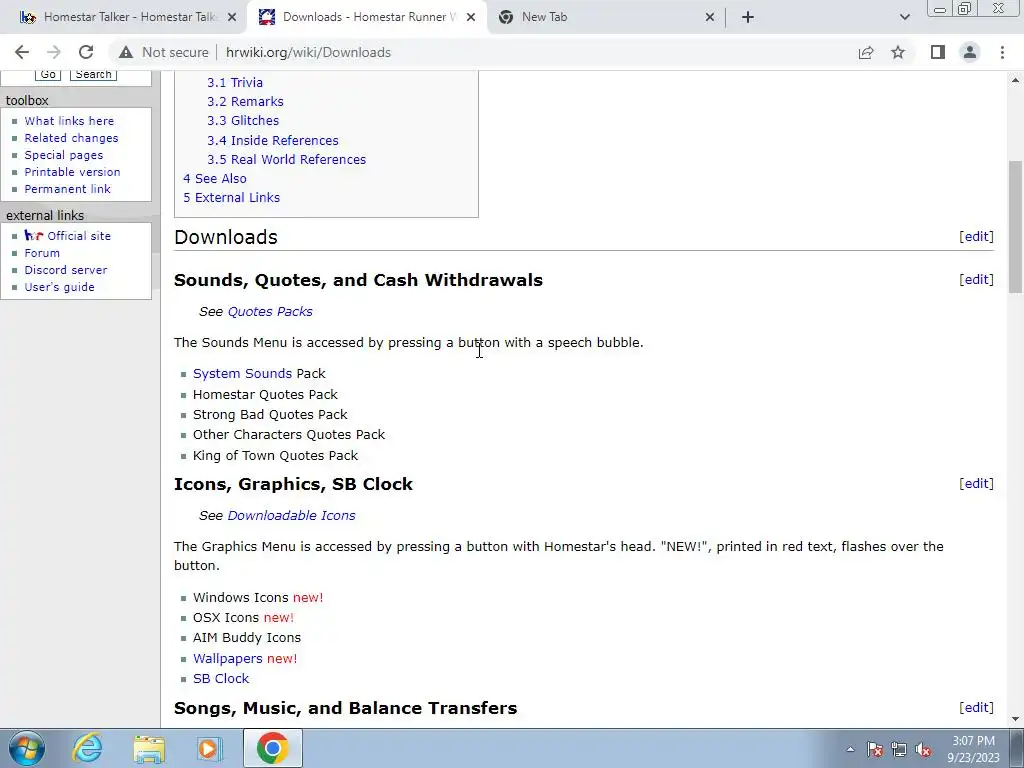
Task: Open the Windows Start button
Action: pos(27,748)
